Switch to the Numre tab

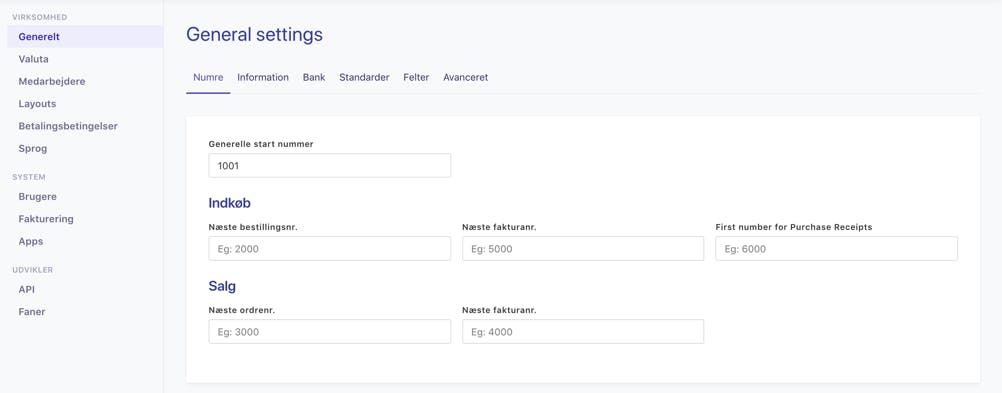click(208, 77)
